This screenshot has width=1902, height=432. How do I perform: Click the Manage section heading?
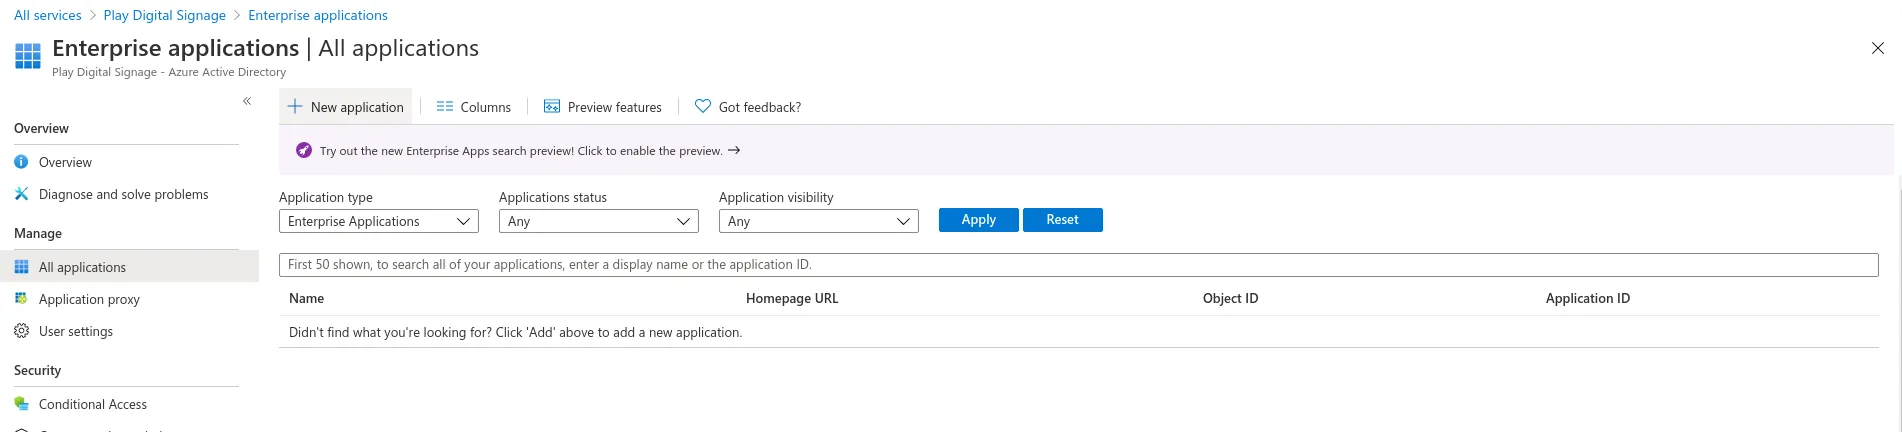click(38, 233)
